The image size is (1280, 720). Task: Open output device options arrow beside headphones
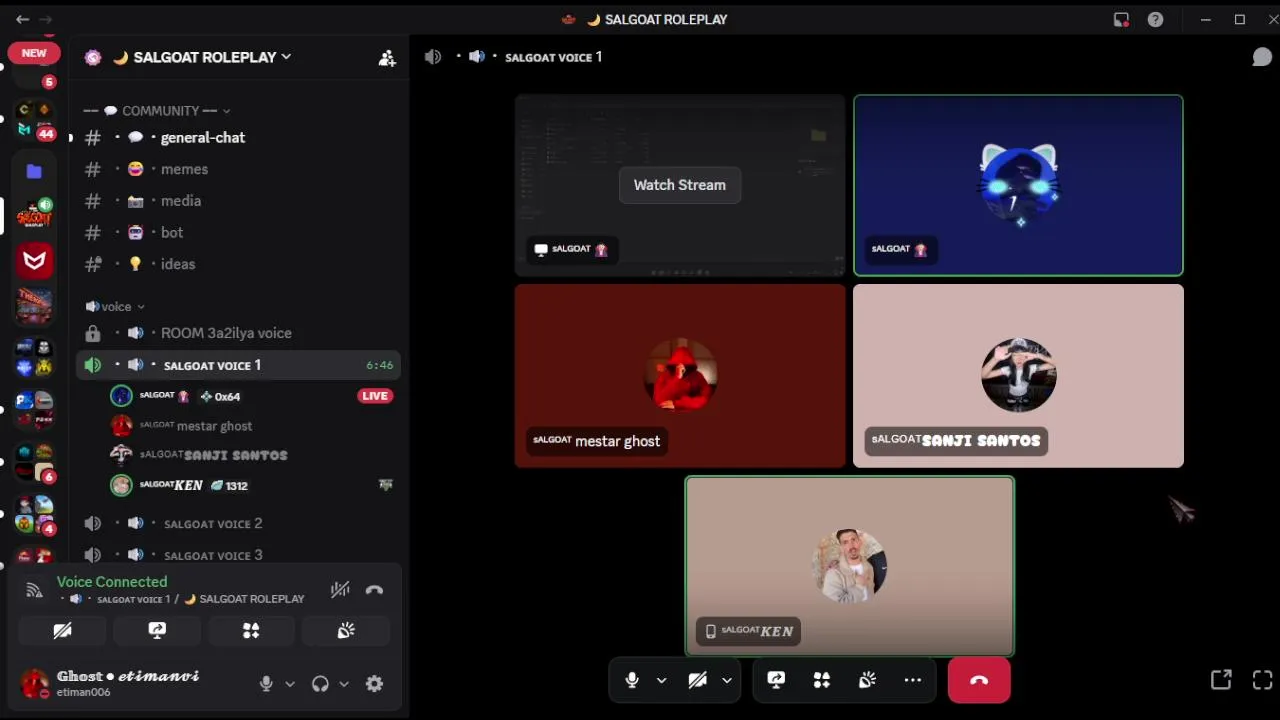pyautogui.click(x=343, y=684)
